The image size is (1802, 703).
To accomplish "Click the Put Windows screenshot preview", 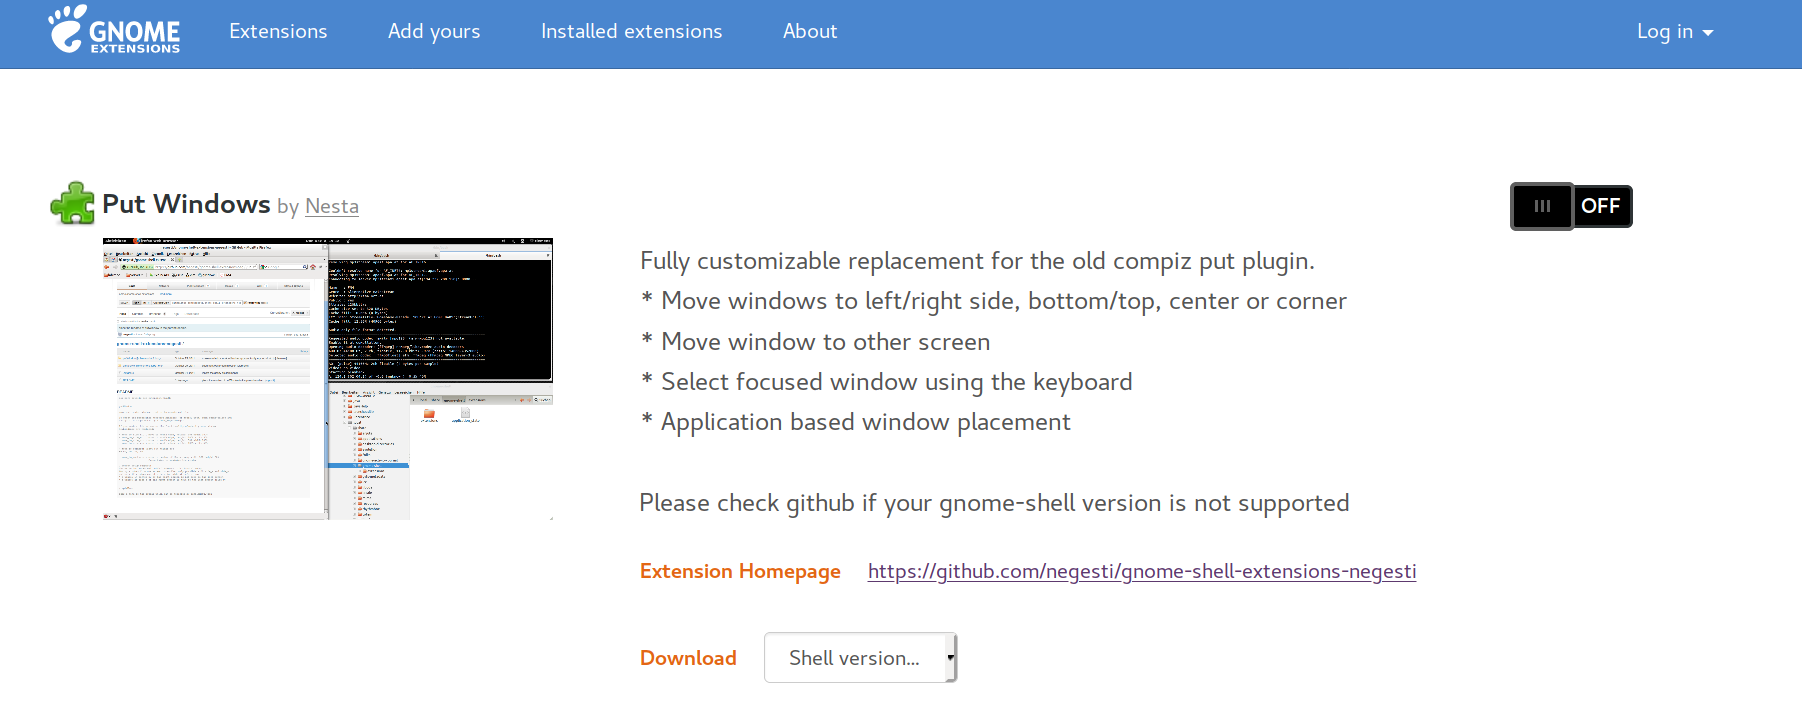I will coord(327,378).
